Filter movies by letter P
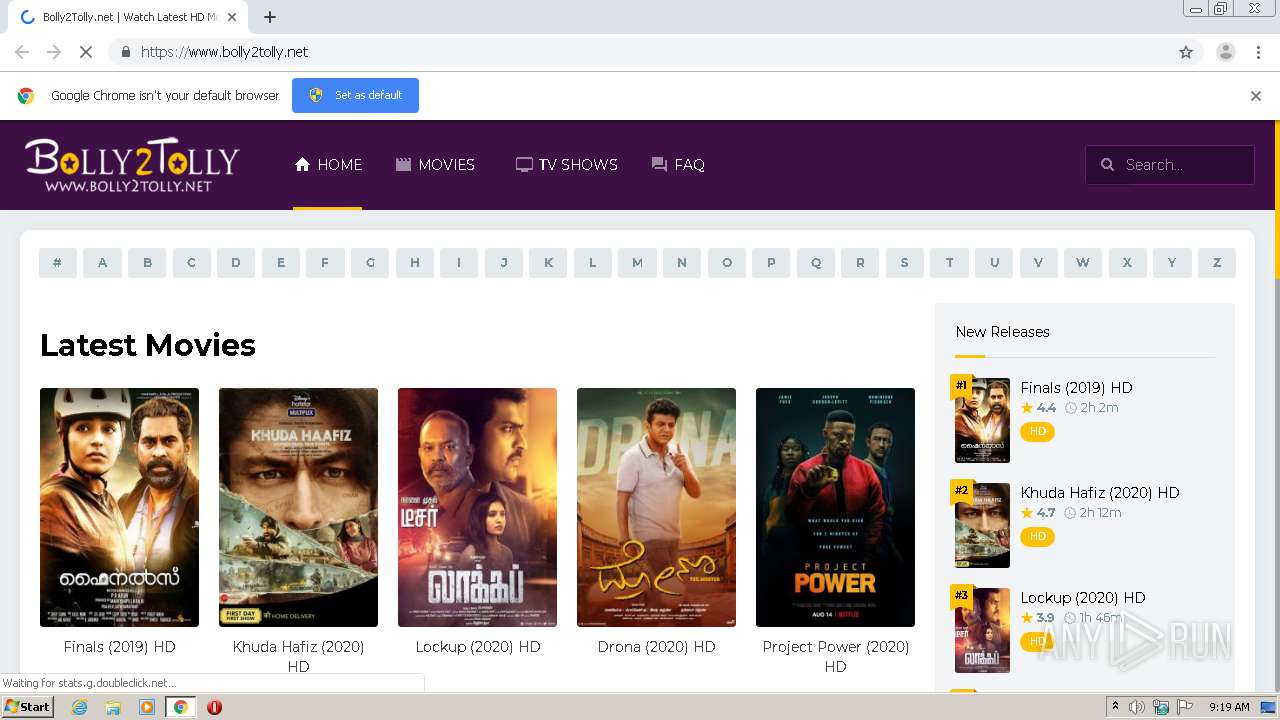Screen dimensions: 1280x720 [x=771, y=263]
